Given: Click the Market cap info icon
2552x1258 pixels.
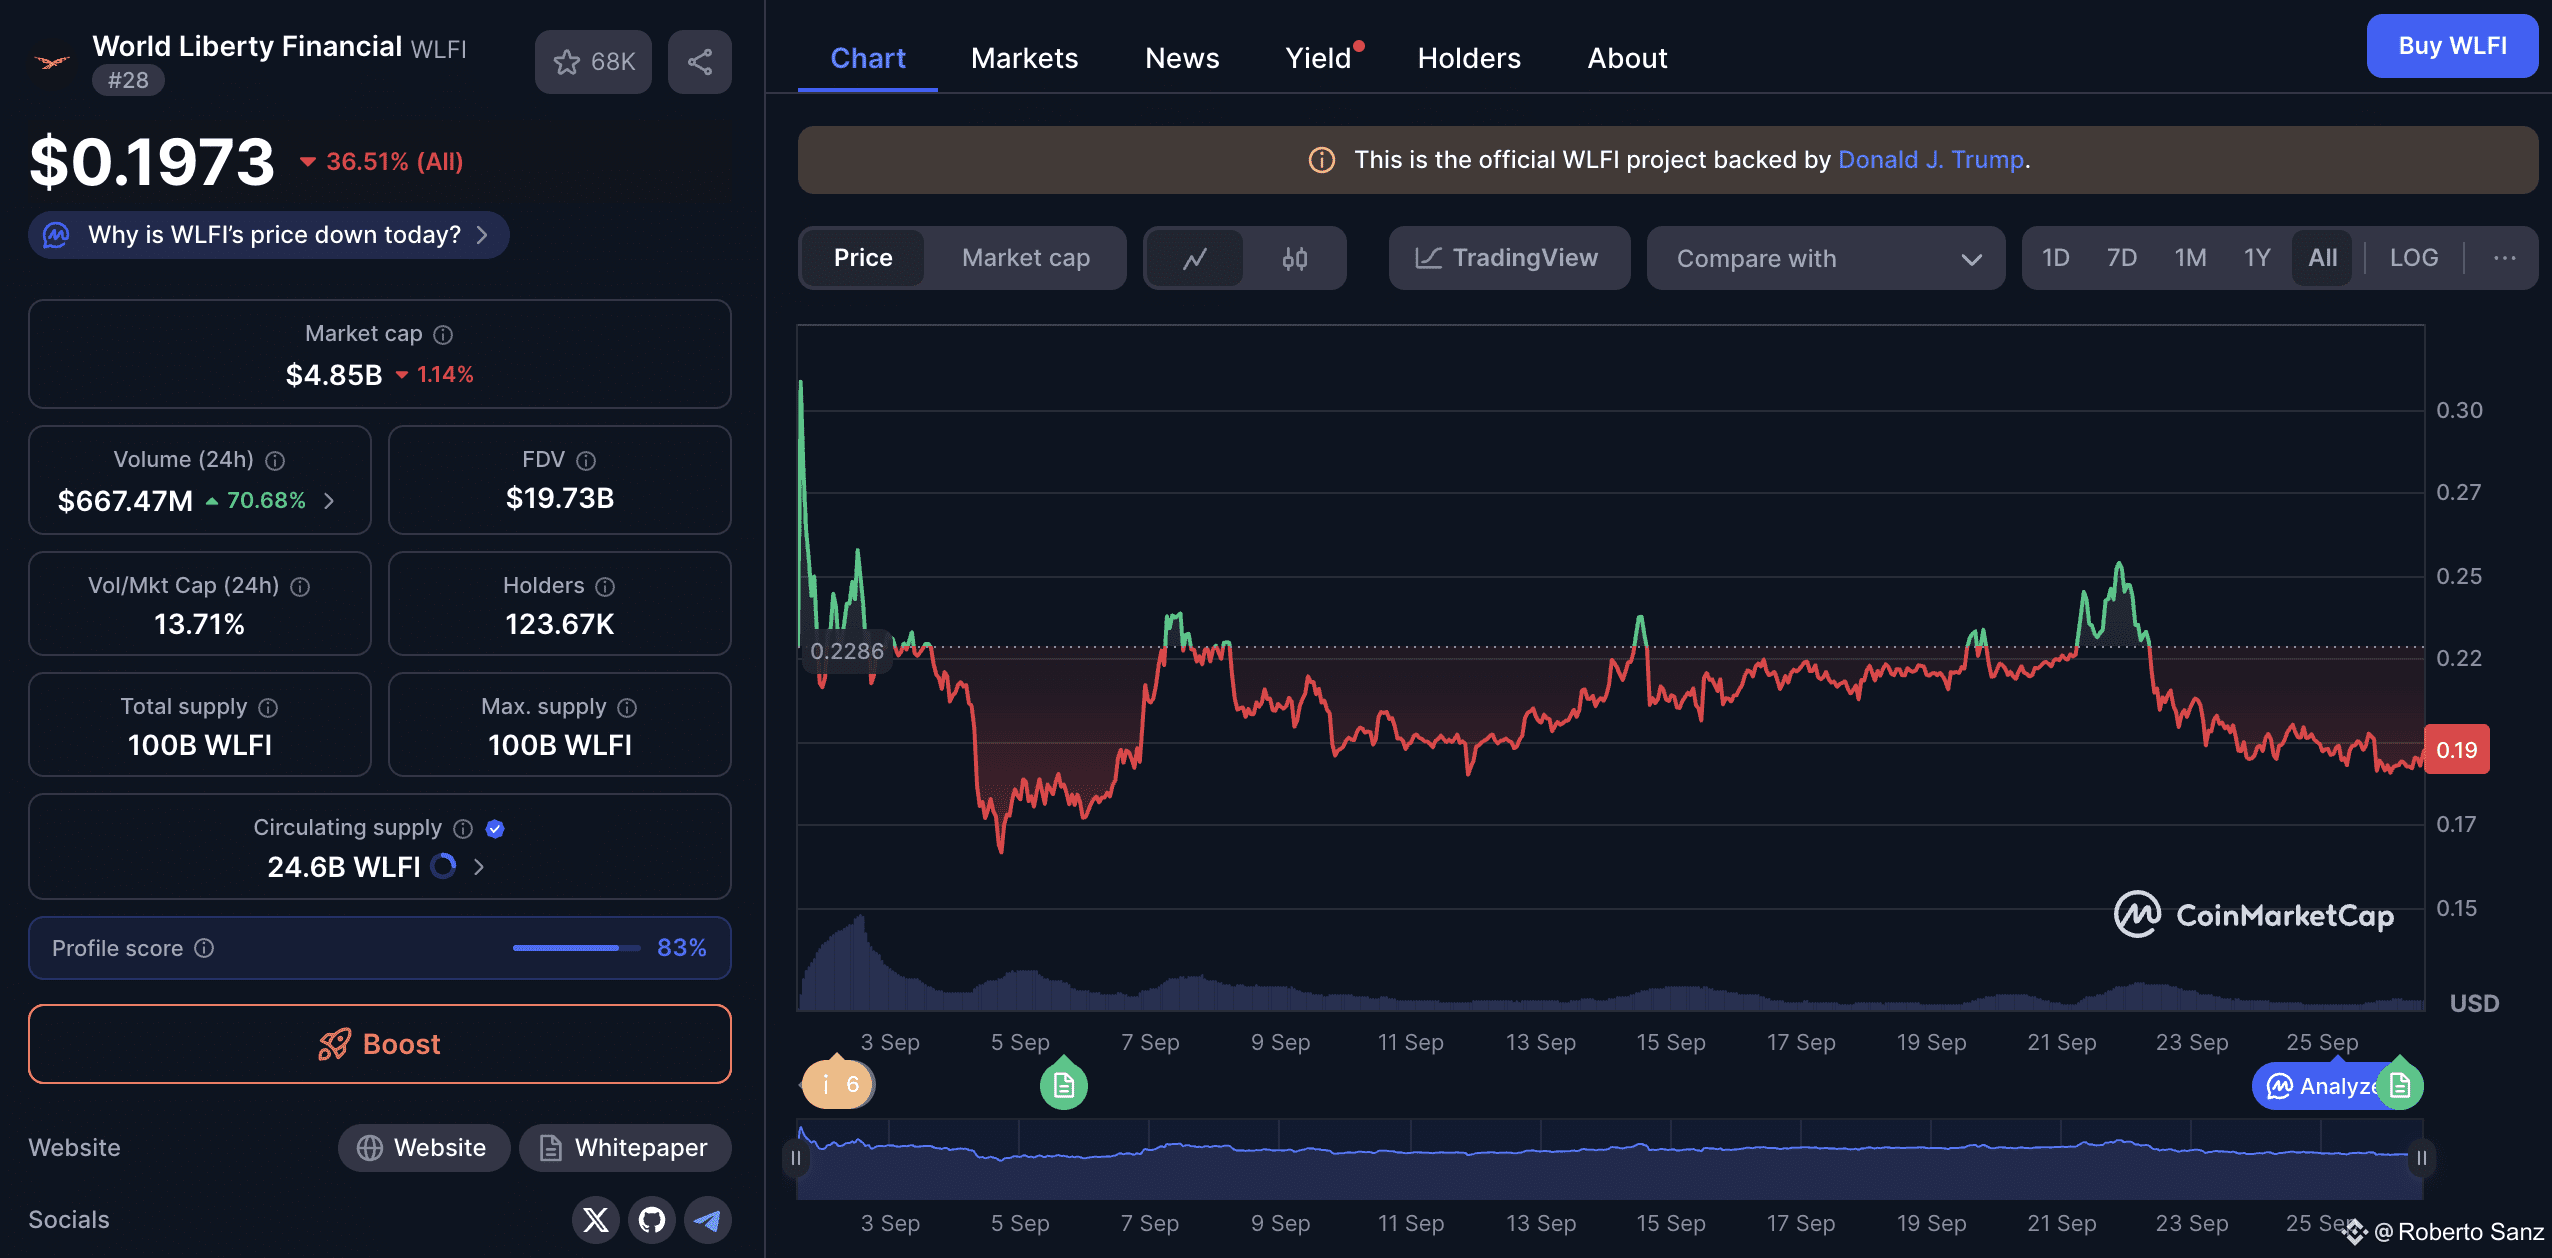Looking at the screenshot, I should [443, 335].
